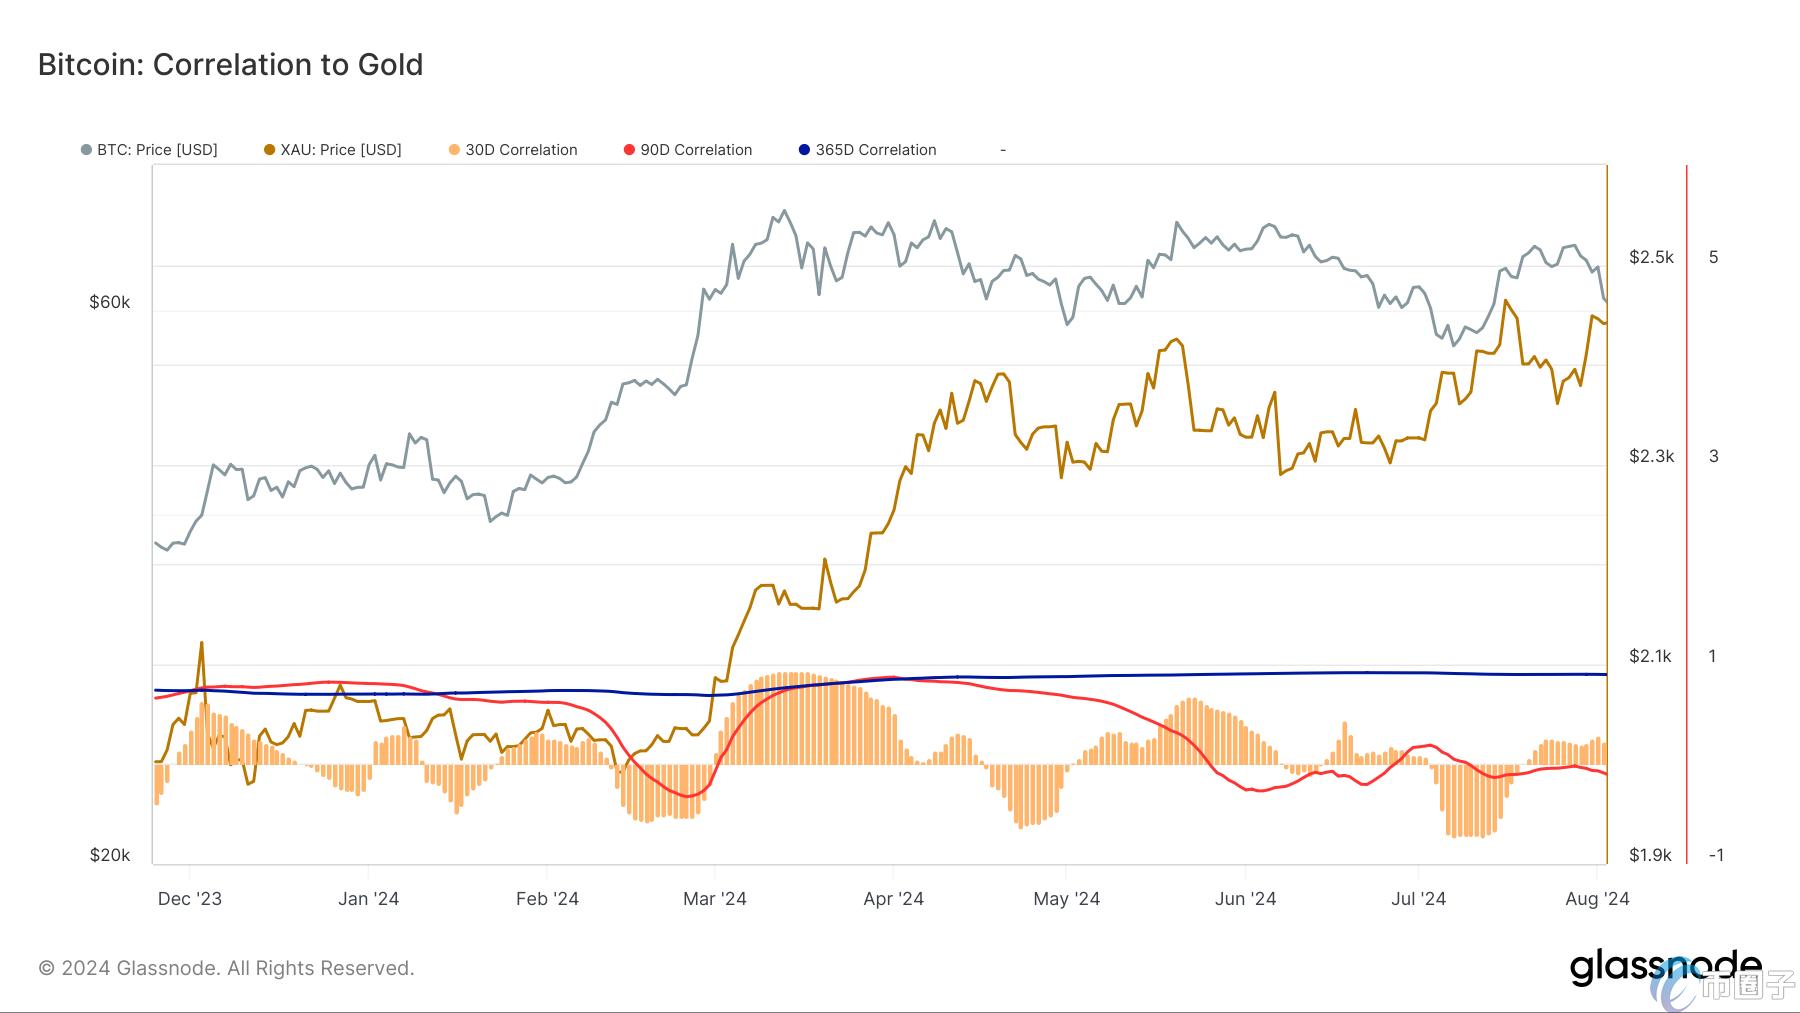
Task: Select the Mar '24 x-axis label
Action: pyautogui.click(x=715, y=898)
